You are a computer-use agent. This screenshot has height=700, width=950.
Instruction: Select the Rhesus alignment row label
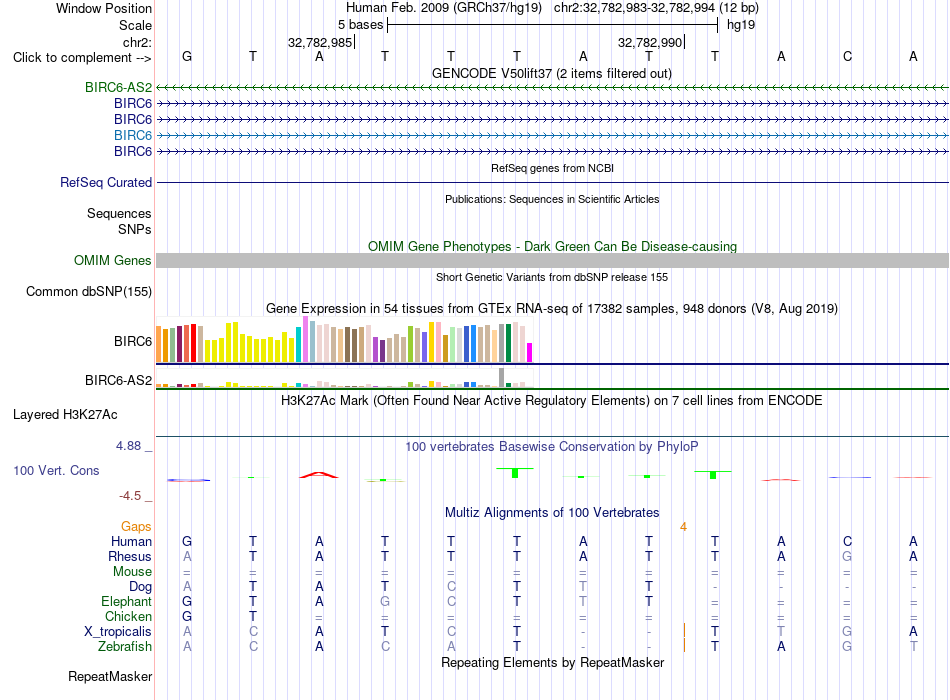[130, 556]
